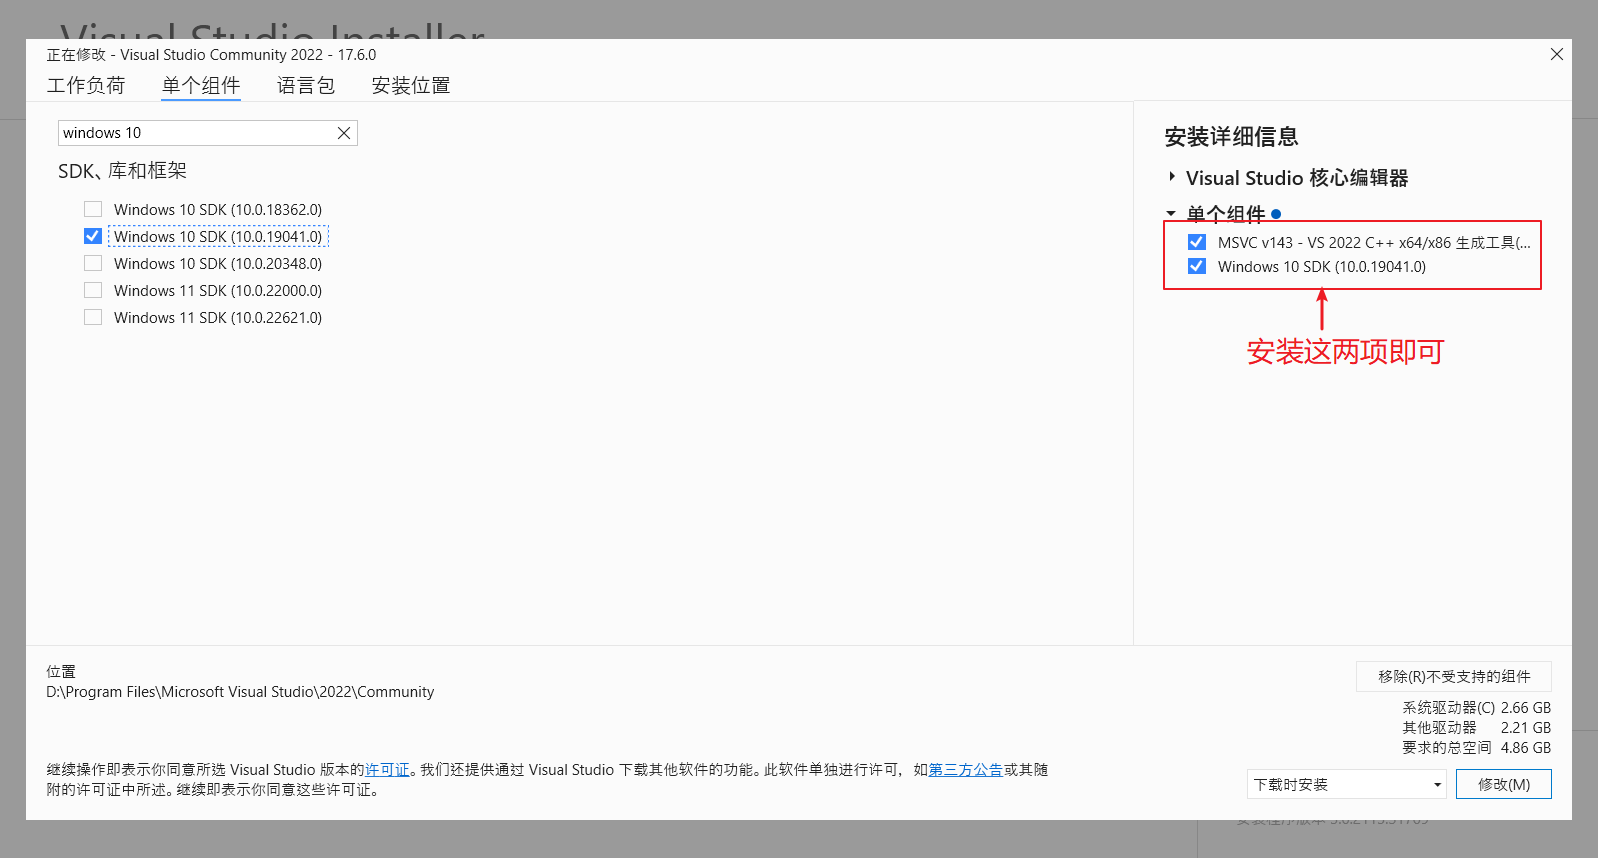Select the Windows 11 SDK (10.0.22621.0) label
This screenshot has width=1598, height=858.
(218, 317)
